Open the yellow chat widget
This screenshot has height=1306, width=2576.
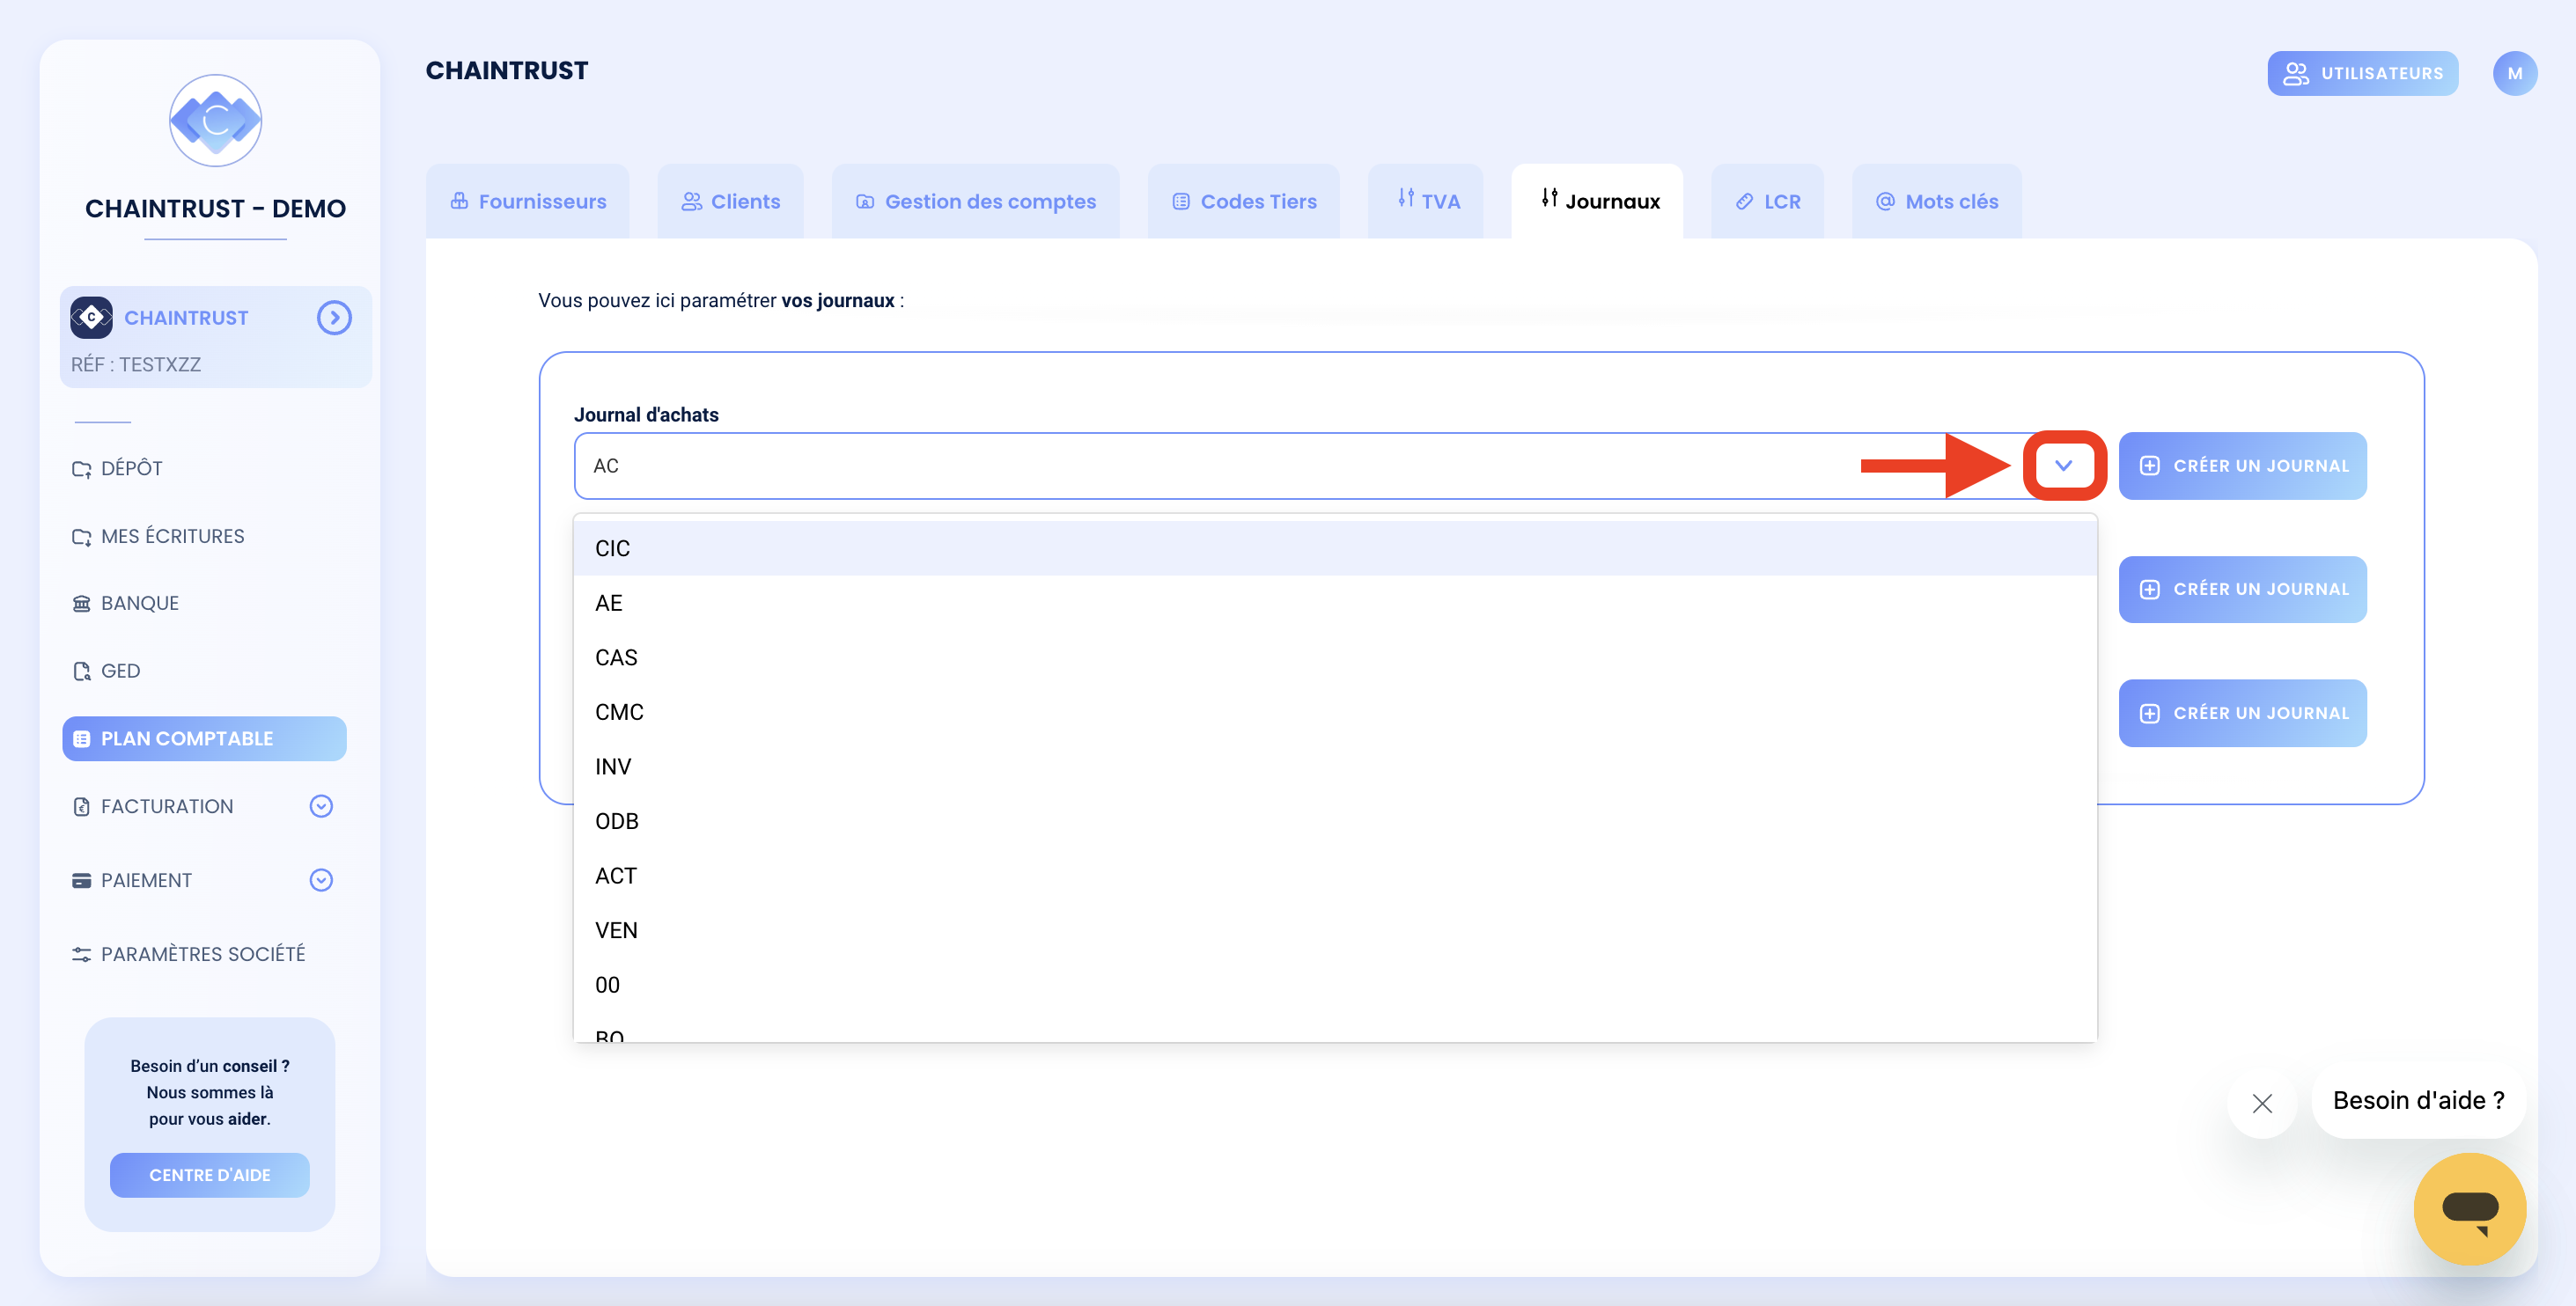point(2469,1209)
